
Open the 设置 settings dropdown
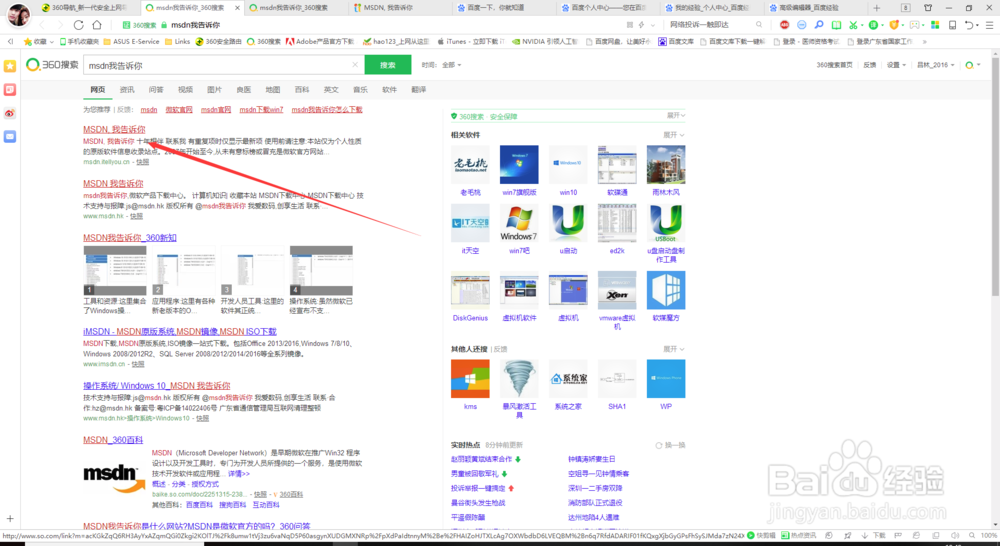[x=896, y=65]
